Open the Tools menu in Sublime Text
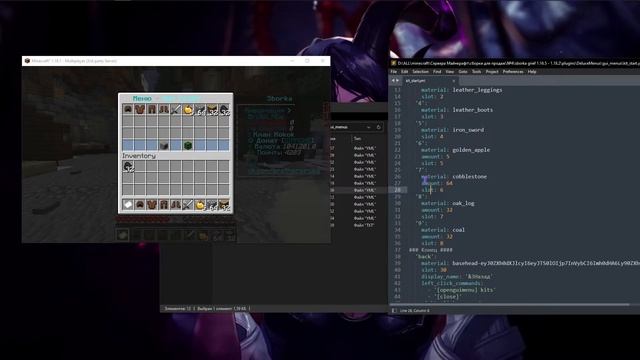Image resolution: width=640 pixels, height=360 pixels. click(x=476, y=72)
